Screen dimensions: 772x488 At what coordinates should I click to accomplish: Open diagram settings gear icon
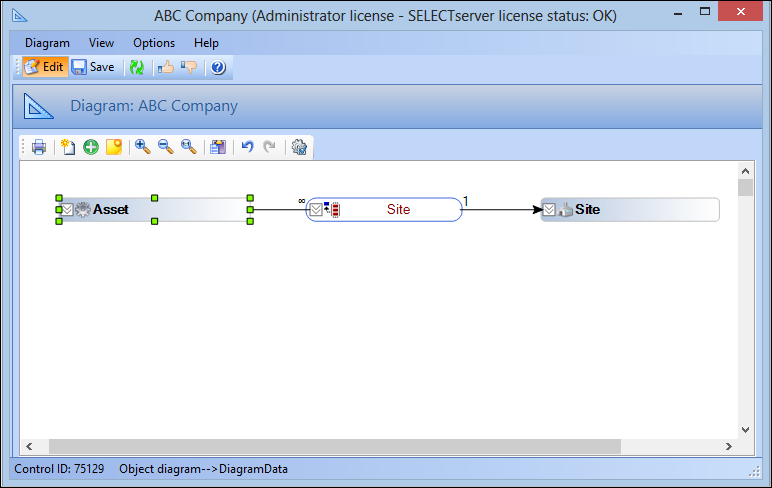point(299,147)
